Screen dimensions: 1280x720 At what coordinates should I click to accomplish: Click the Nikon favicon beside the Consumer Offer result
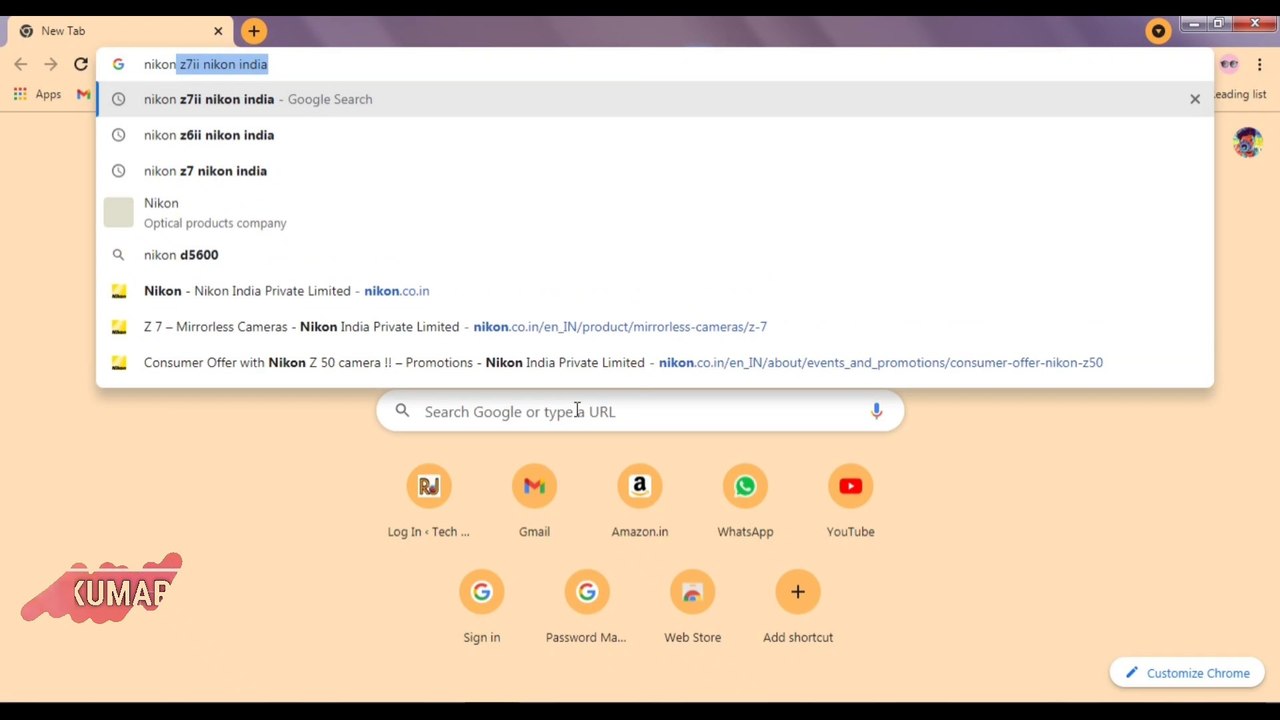click(x=118, y=363)
